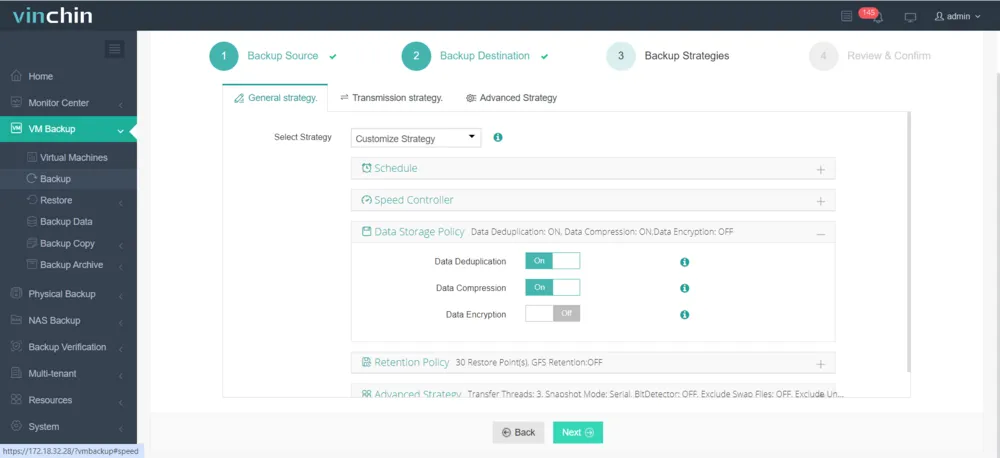Click the Home house icon in sidebar

(x=17, y=76)
